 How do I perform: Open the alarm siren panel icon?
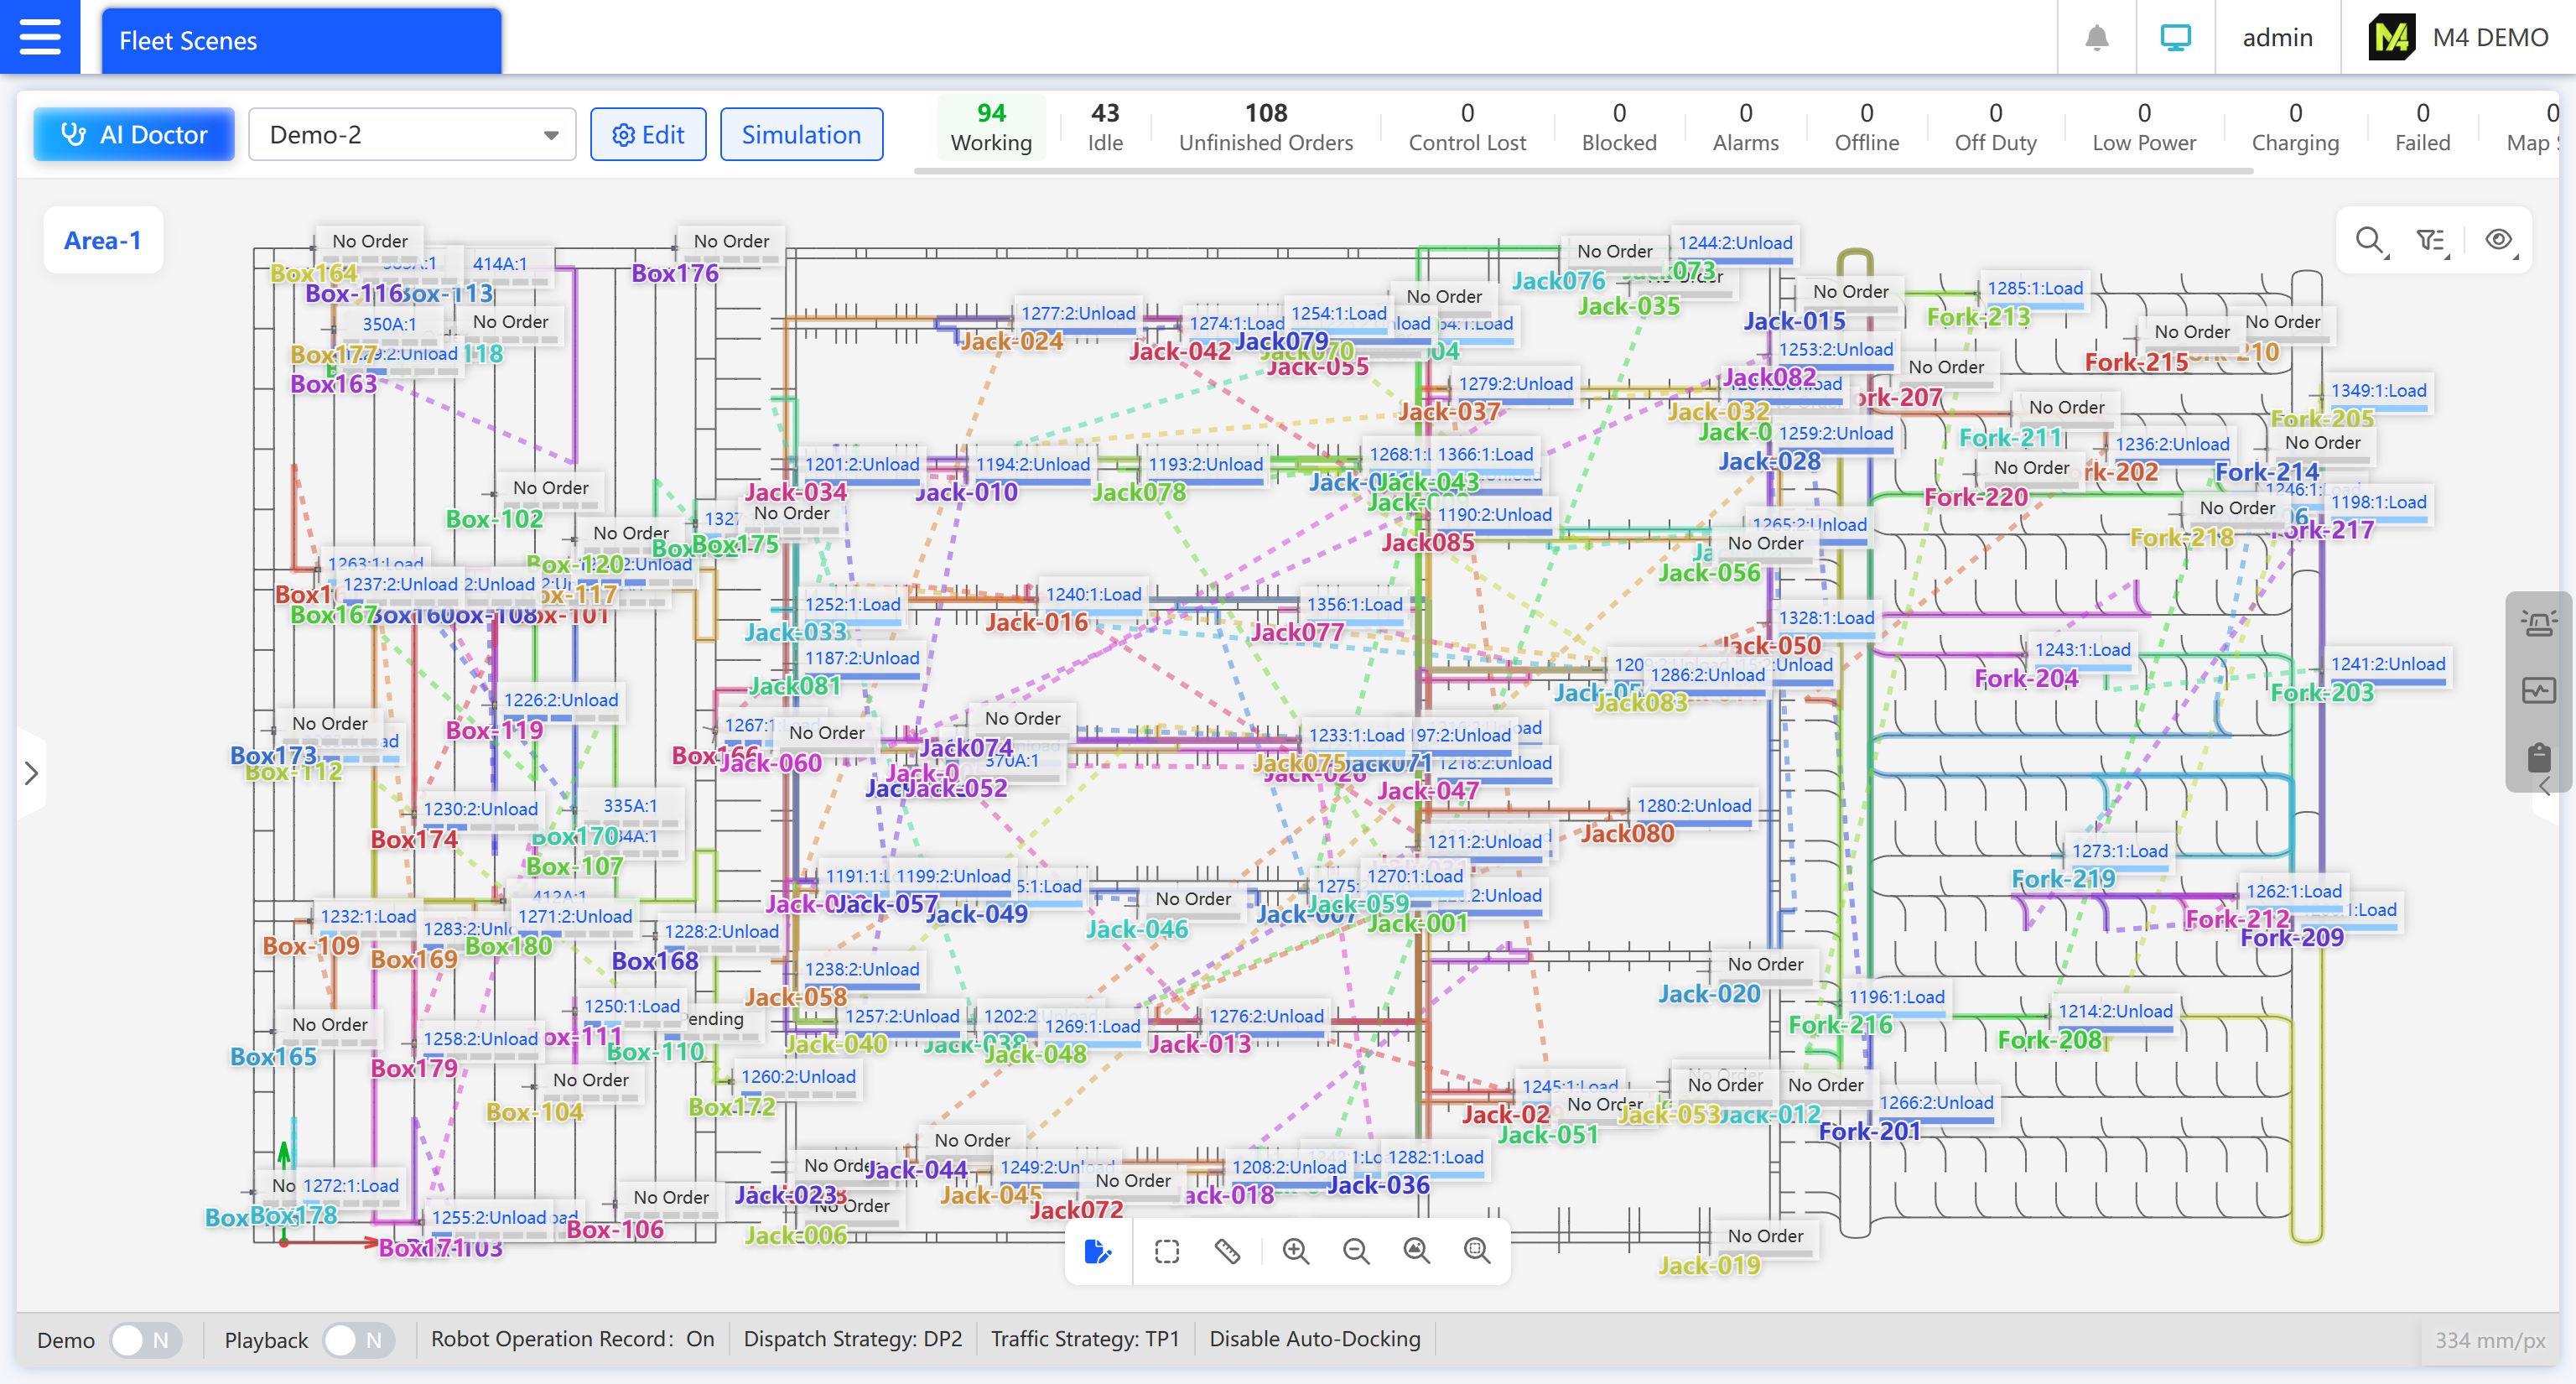pyautogui.click(x=2538, y=624)
